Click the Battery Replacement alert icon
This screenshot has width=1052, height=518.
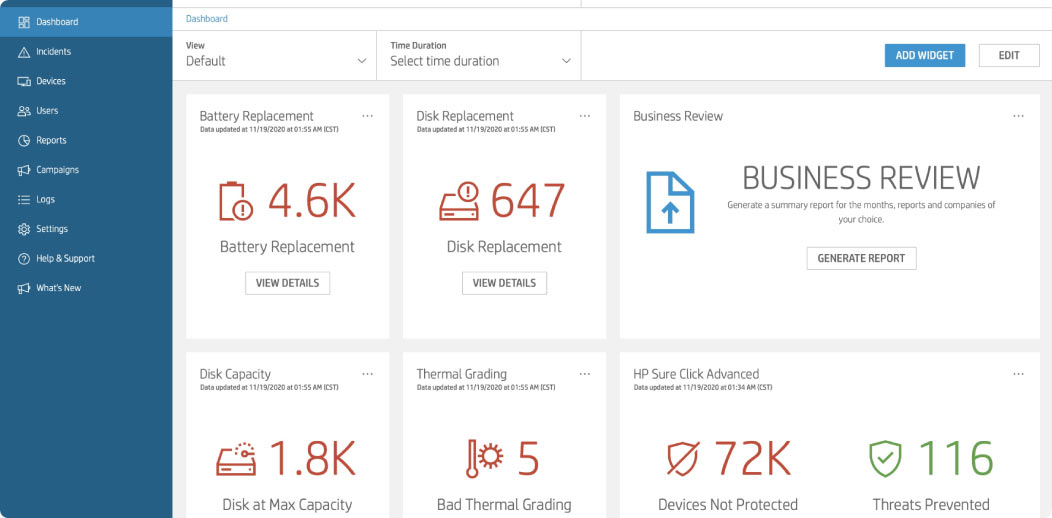click(x=237, y=201)
